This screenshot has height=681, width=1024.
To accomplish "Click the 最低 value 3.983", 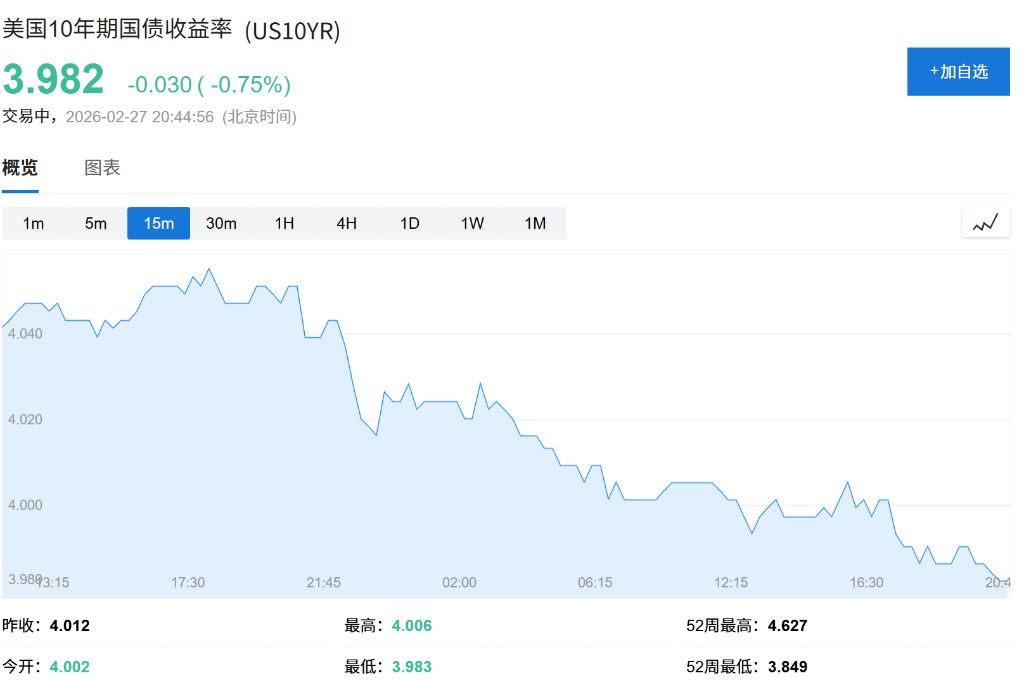I will (x=411, y=666).
